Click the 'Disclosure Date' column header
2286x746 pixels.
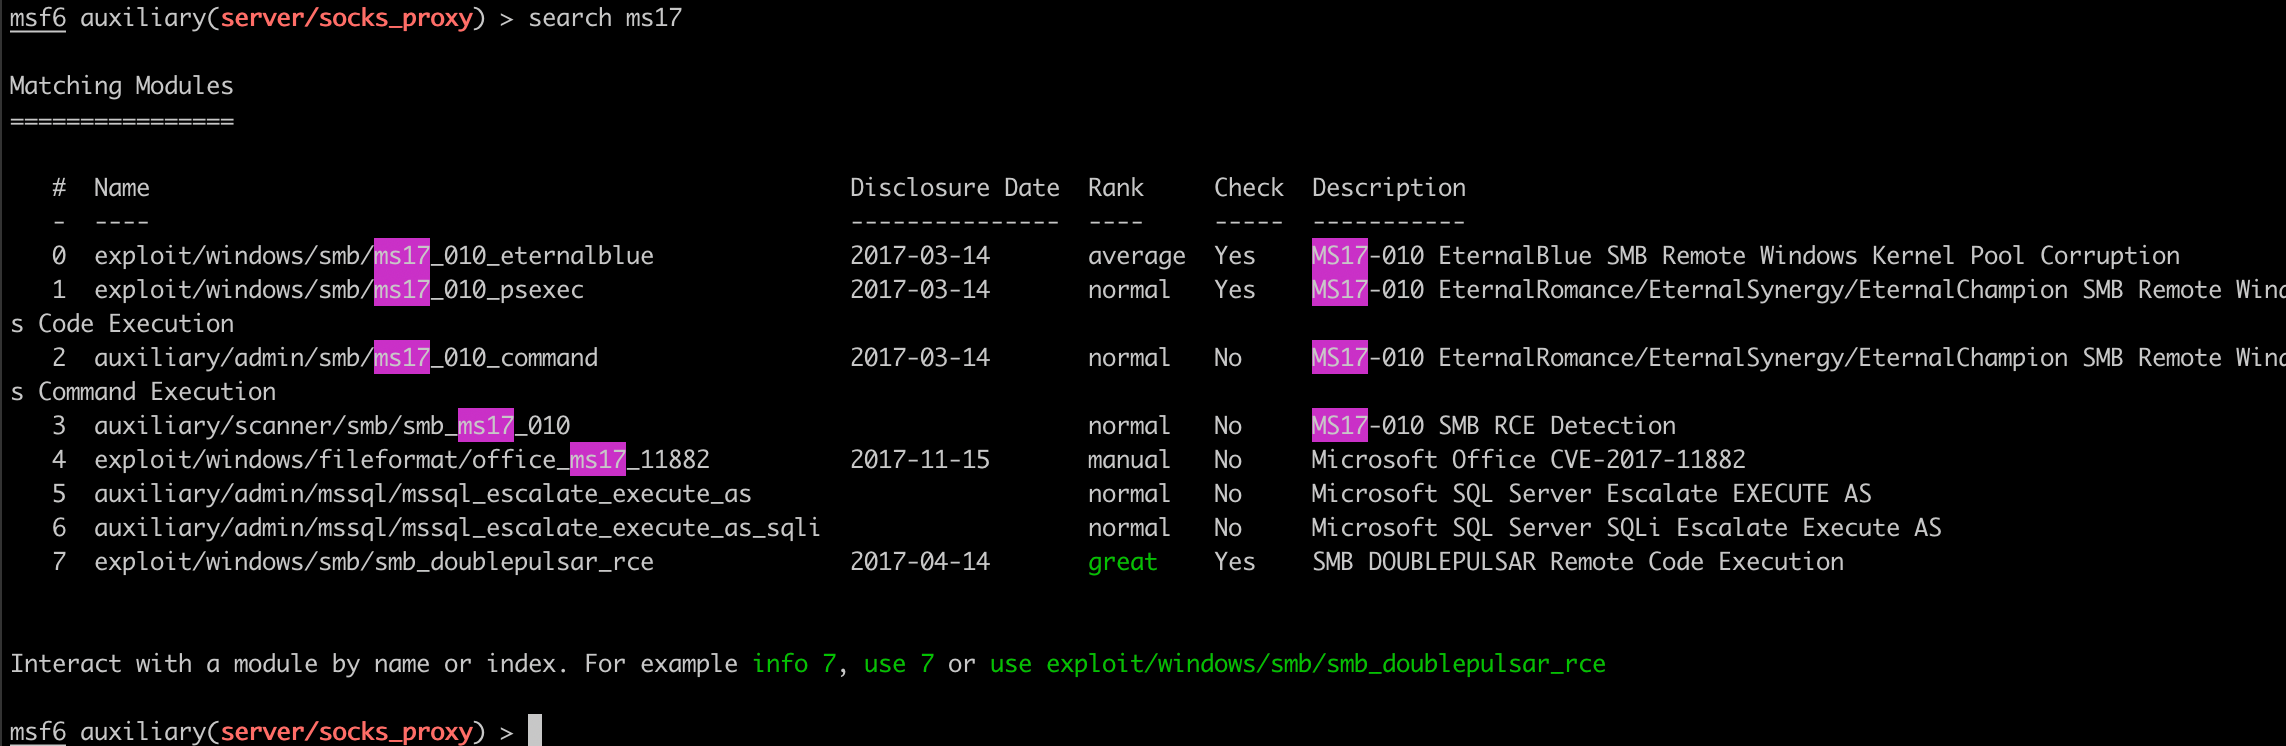point(954,188)
